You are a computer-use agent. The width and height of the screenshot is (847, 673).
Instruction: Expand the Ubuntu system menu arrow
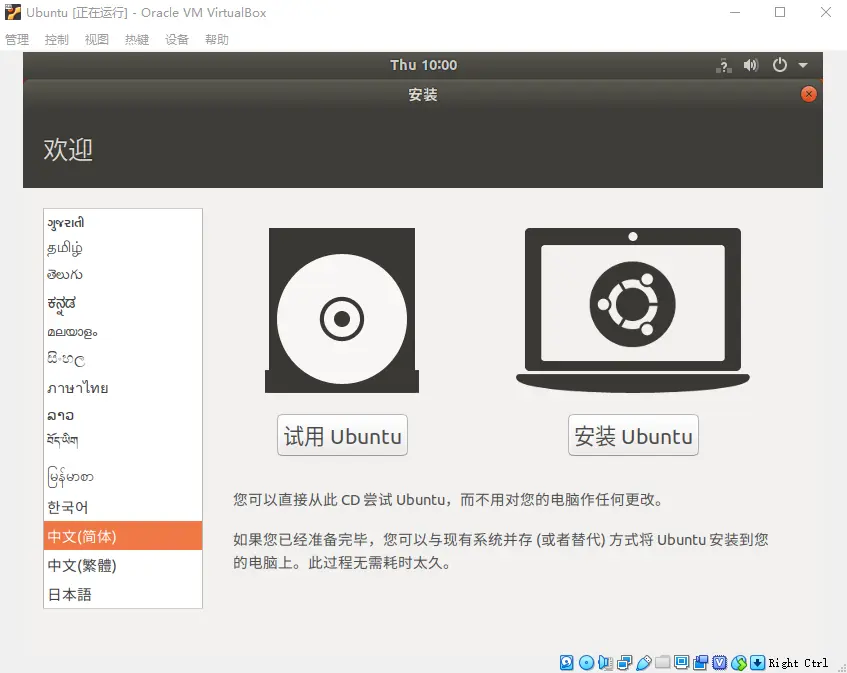tap(803, 65)
